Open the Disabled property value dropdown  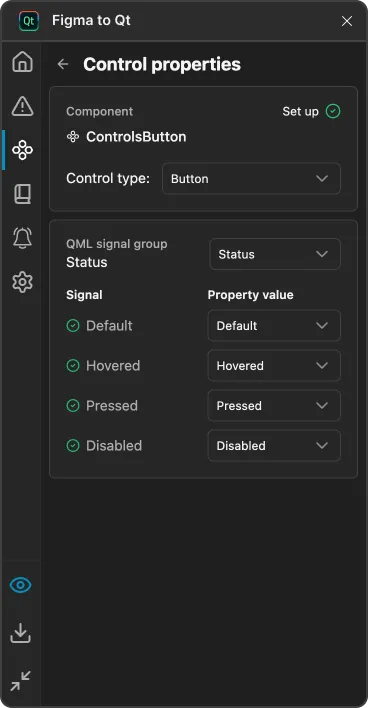click(274, 446)
